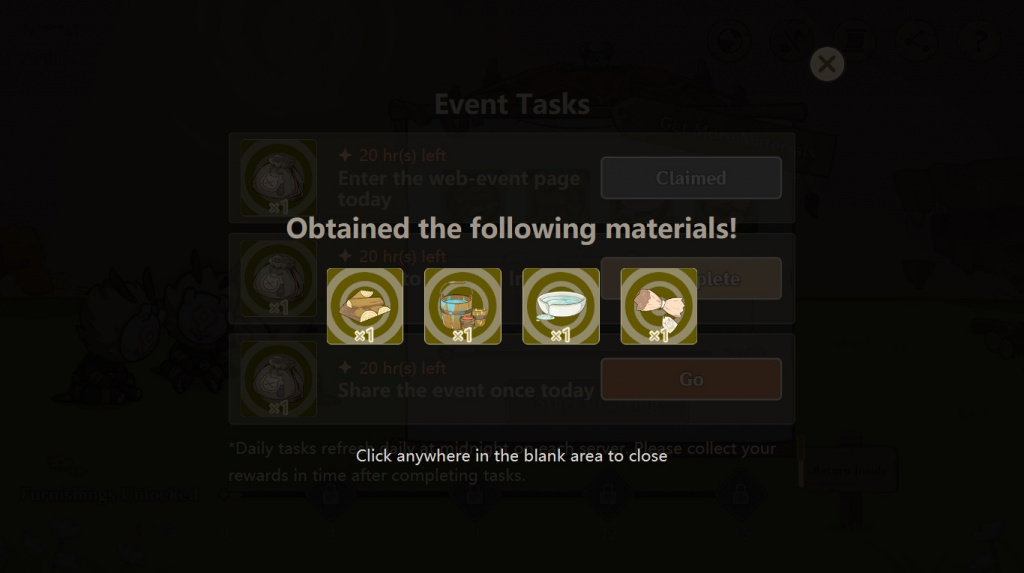Click the obtained wood logs material icon
Image resolution: width=1024 pixels, height=573 pixels.
365,306
